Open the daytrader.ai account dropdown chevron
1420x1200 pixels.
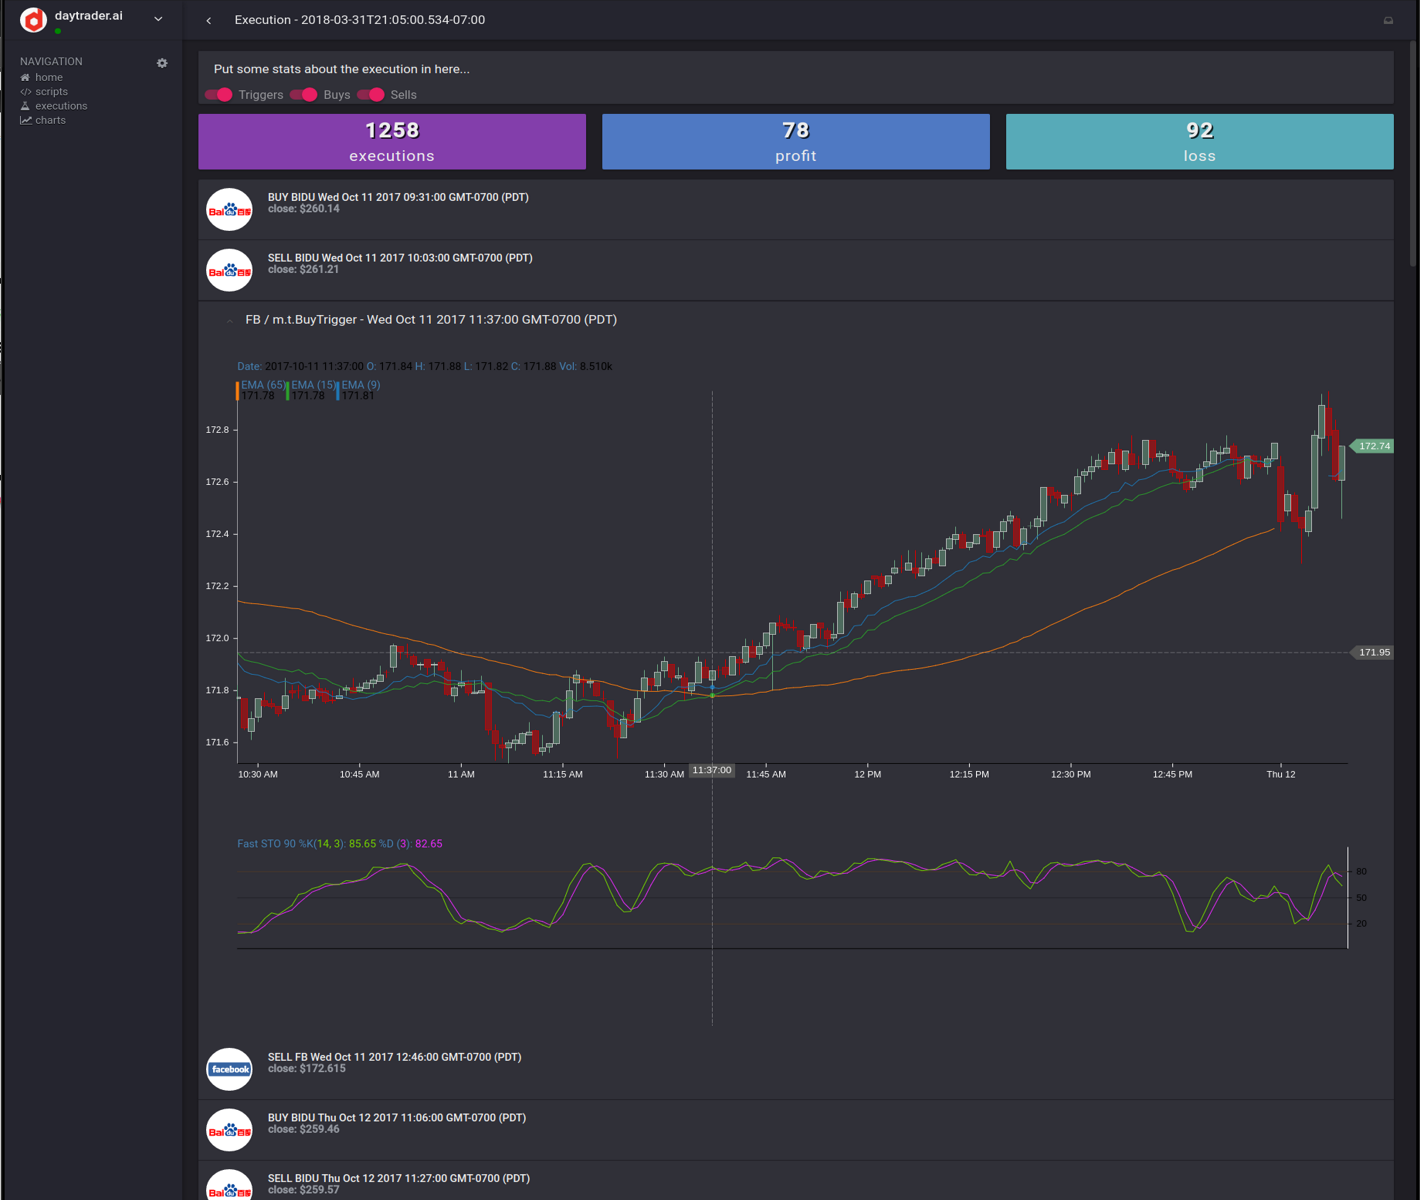point(156,18)
